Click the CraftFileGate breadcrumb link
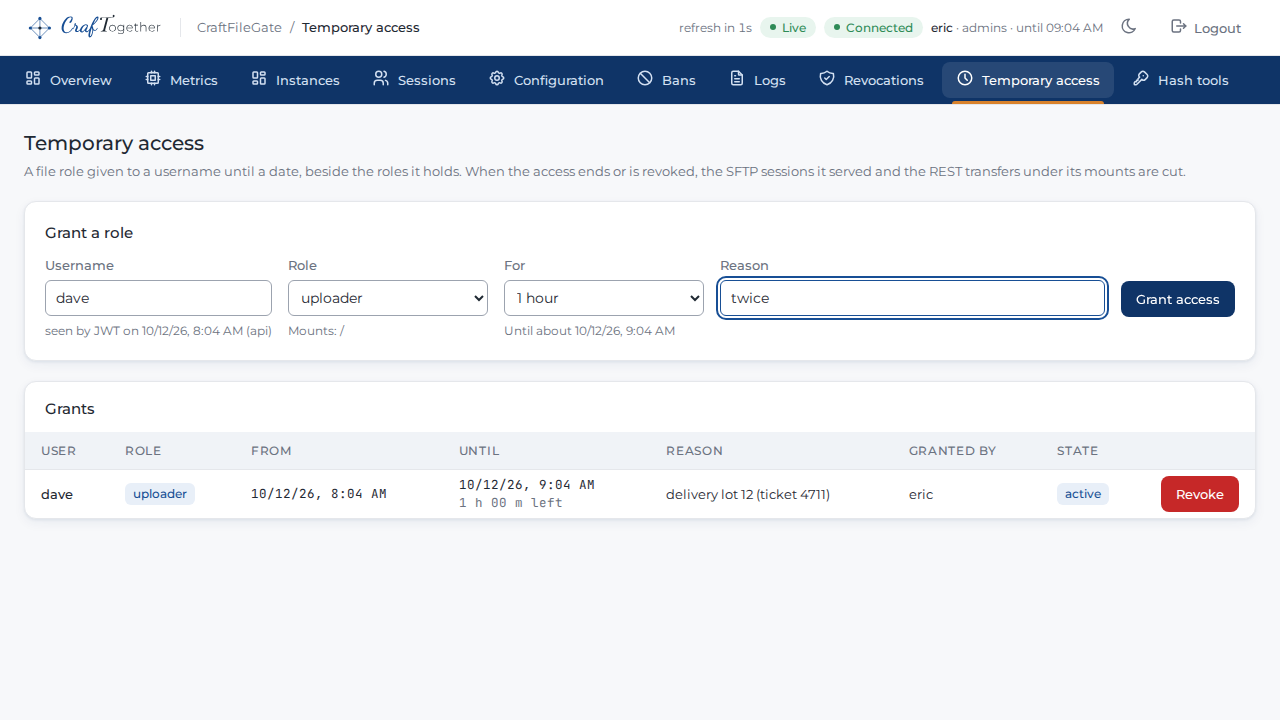 click(x=239, y=27)
